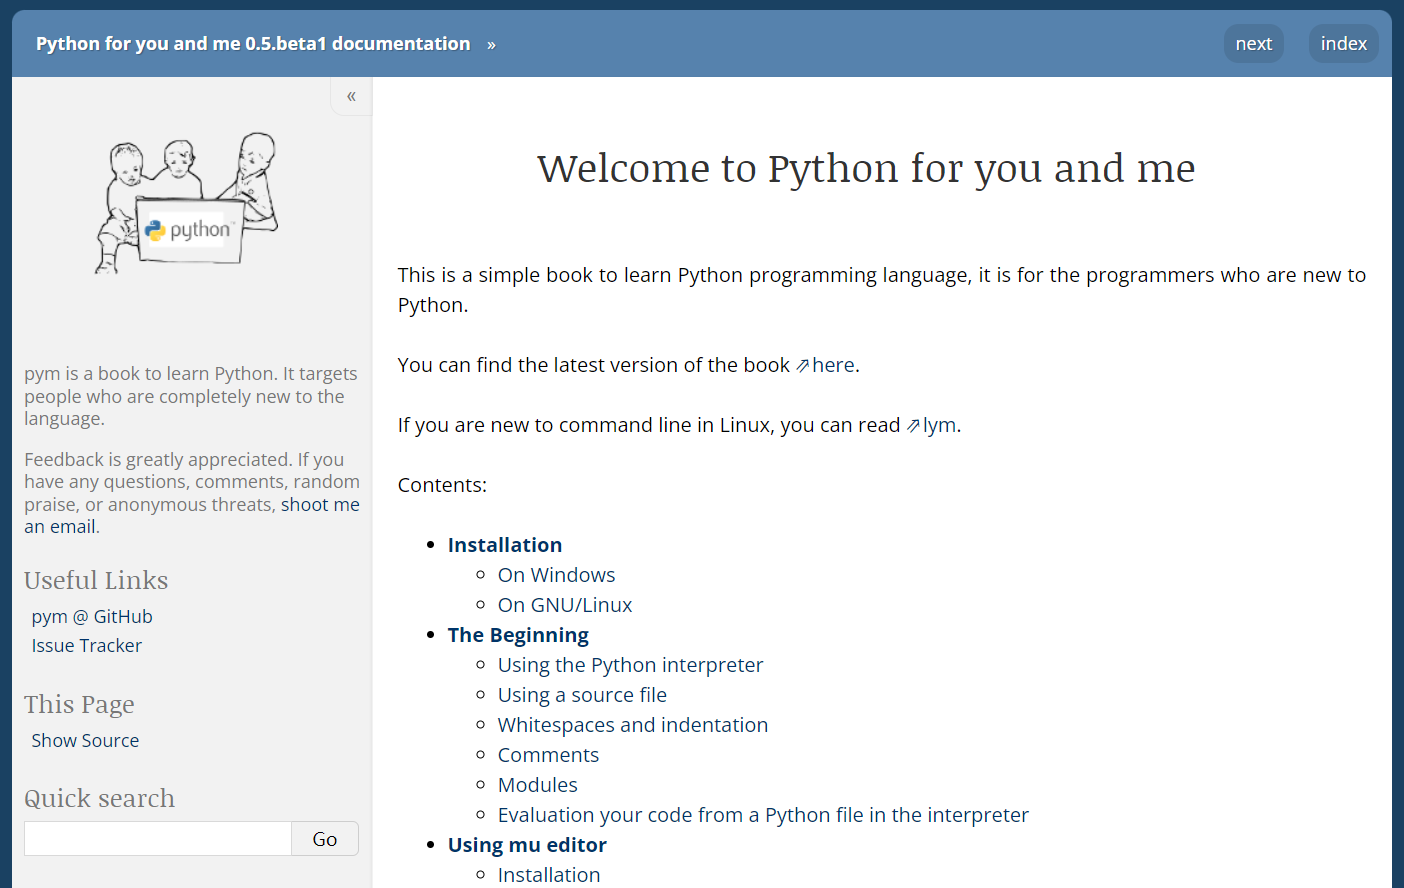
Task: Open the 'Modules' section link
Action: [538, 785]
